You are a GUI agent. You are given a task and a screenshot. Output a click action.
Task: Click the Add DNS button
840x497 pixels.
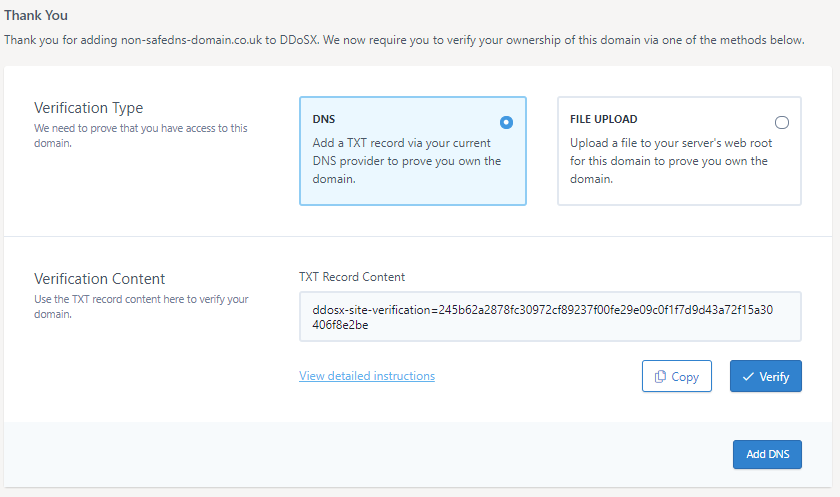pos(767,454)
